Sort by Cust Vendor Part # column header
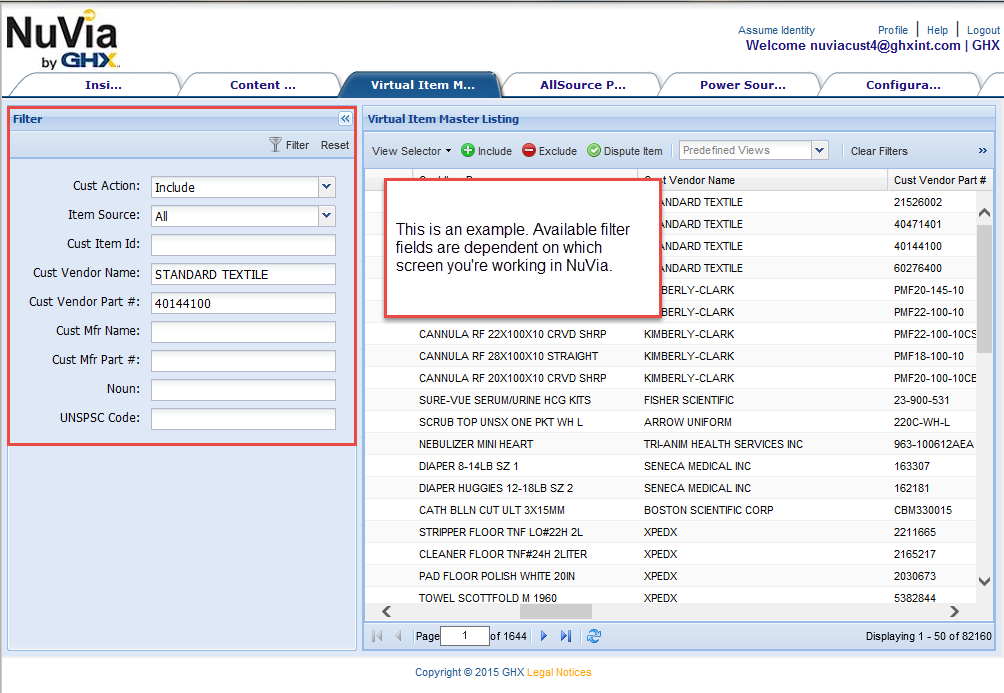 pyautogui.click(x=940, y=180)
